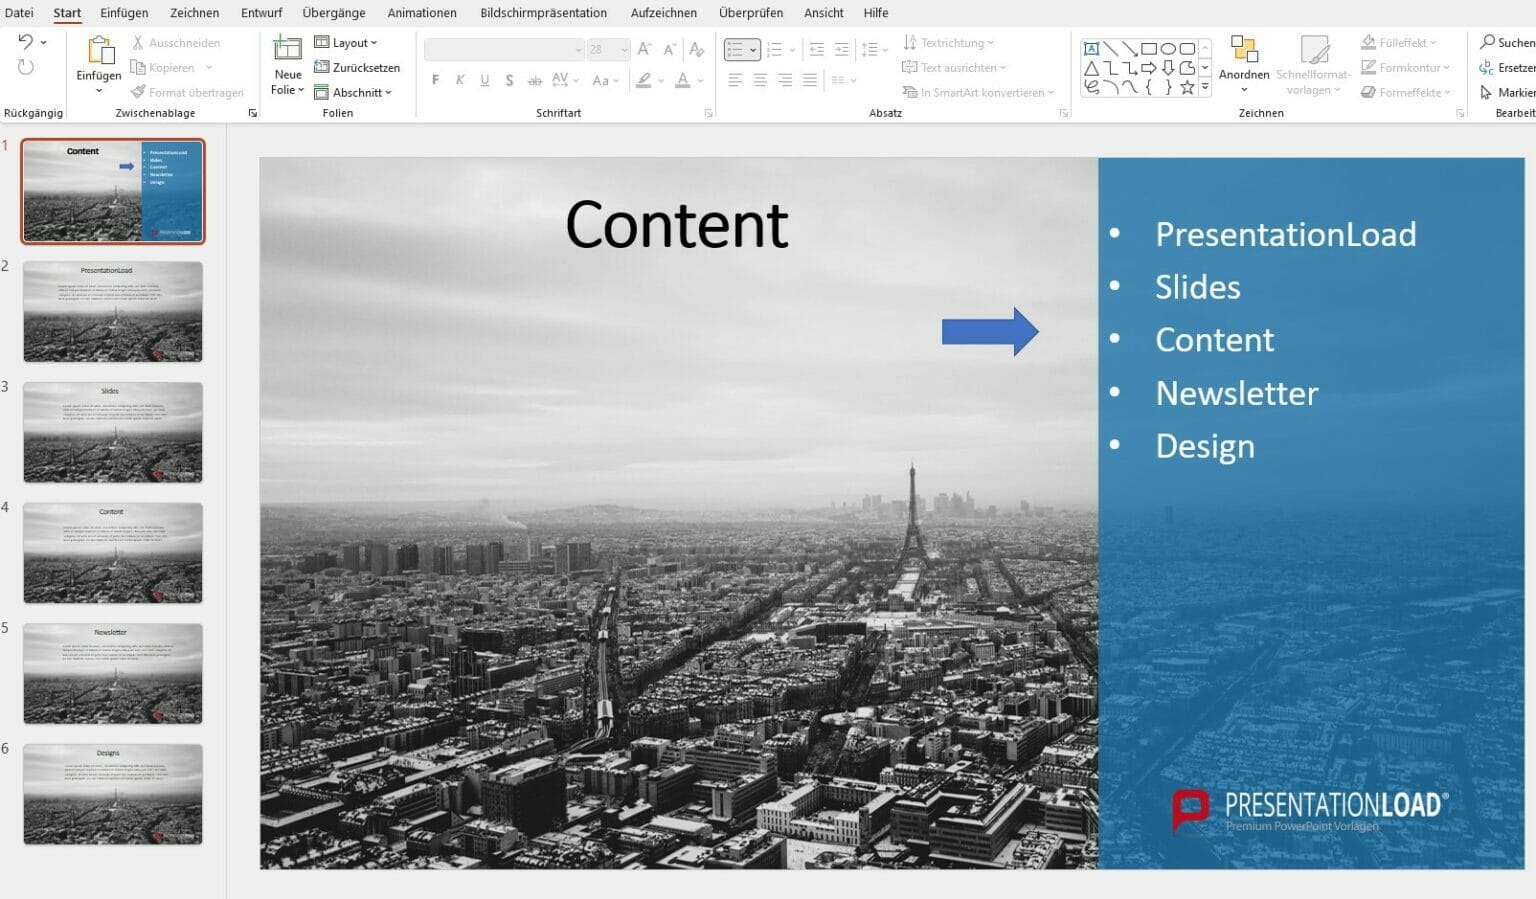Click the Ausschneiden cut icon

(140, 42)
